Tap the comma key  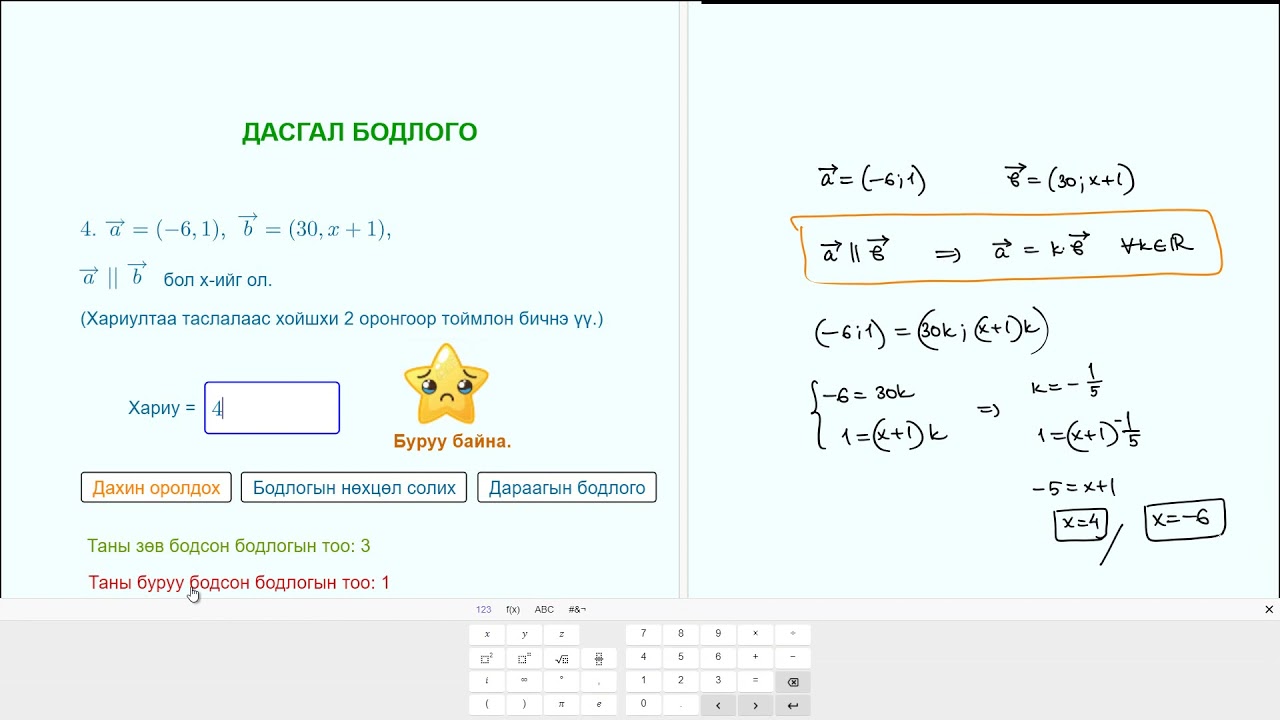tap(599, 681)
